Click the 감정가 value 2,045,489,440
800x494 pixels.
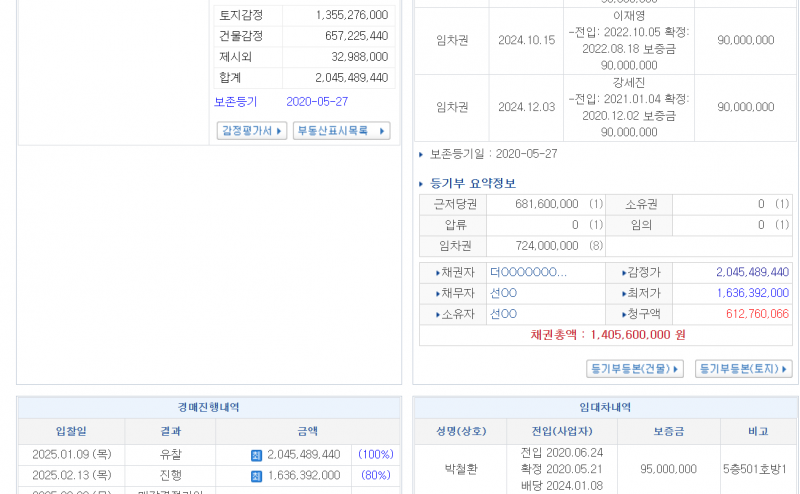pyautogui.click(x=752, y=272)
